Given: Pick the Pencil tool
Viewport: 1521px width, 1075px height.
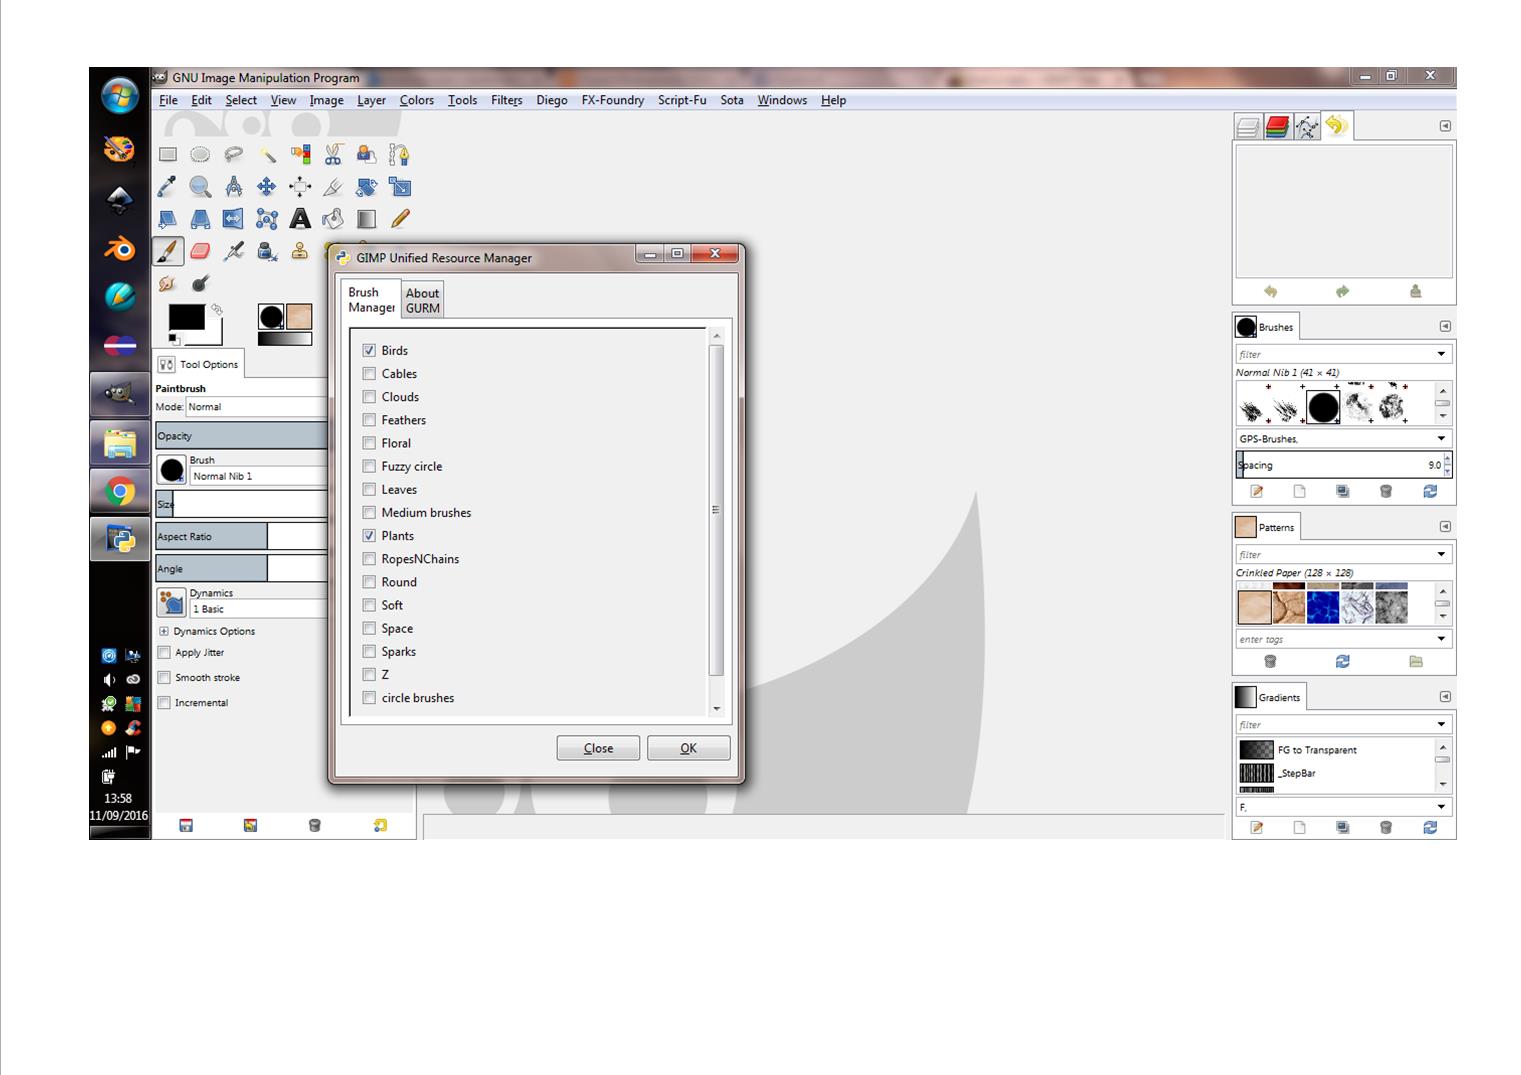Looking at the screenshot, I should point(400,219).
